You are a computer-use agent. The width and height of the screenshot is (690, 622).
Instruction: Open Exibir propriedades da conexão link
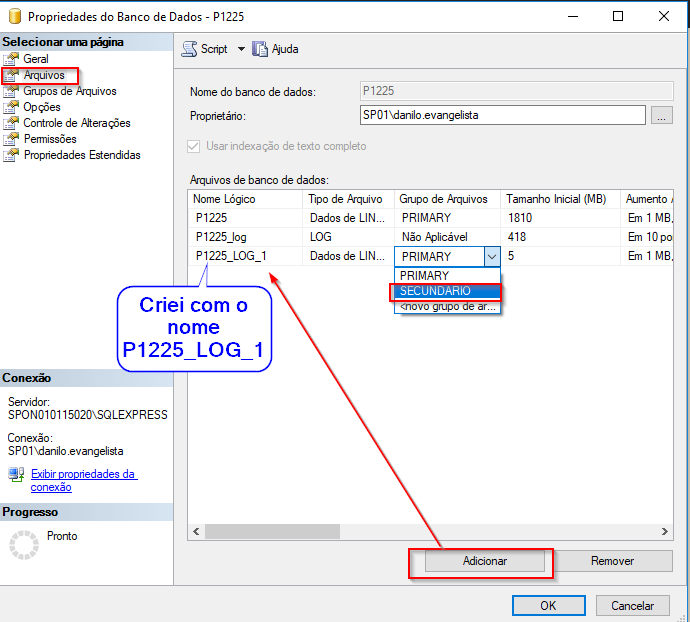pos(84,480)
